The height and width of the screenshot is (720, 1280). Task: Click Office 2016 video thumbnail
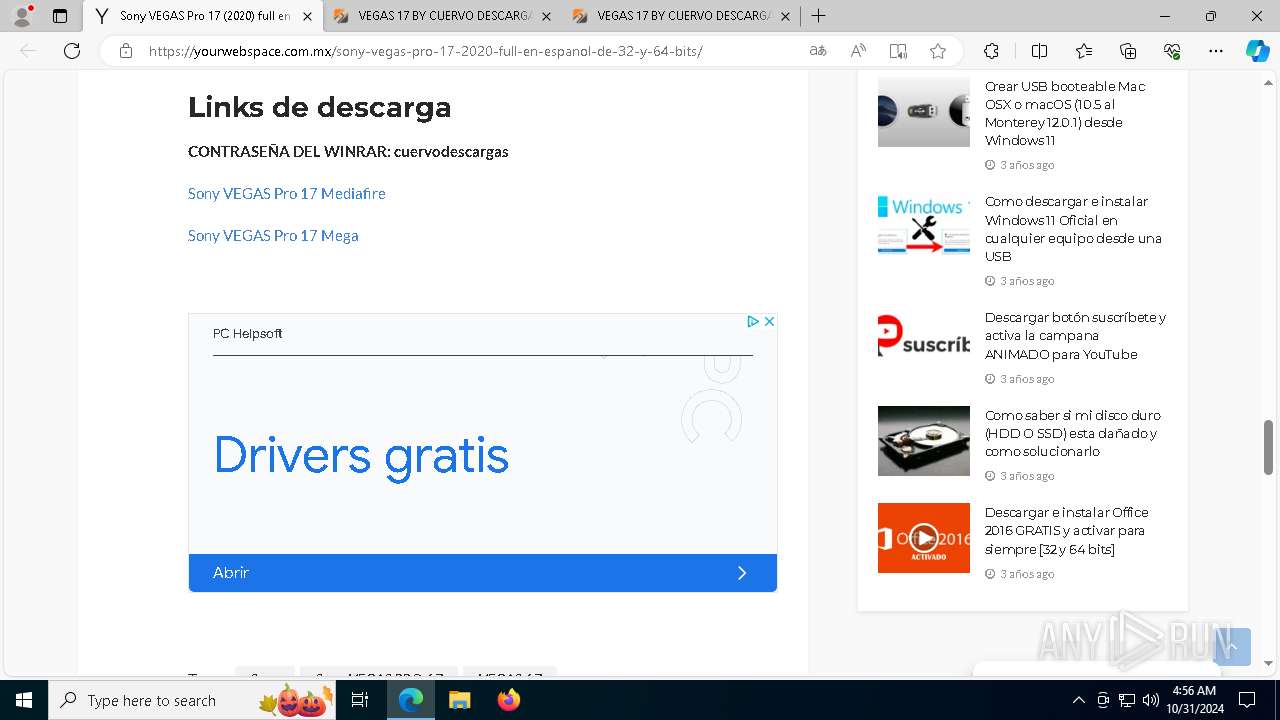point(924,538)
